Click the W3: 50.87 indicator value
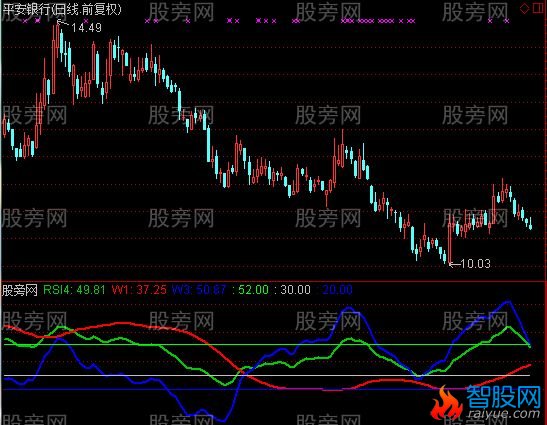This screenshot has height=425, width=547. pyautogui.click(x=199, y=290)
